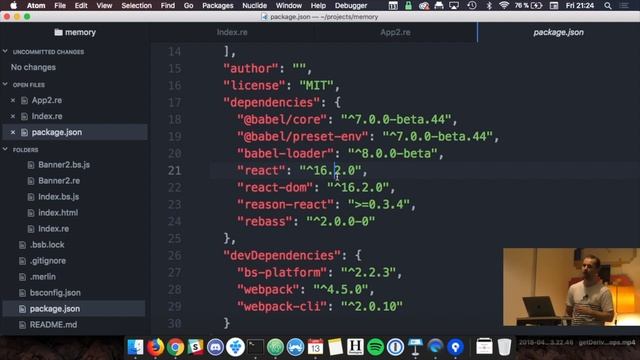The height and width of the screenshot is (360, 640).
Task: Click the green lock menu bar icon
Action: tap(408, 5)
